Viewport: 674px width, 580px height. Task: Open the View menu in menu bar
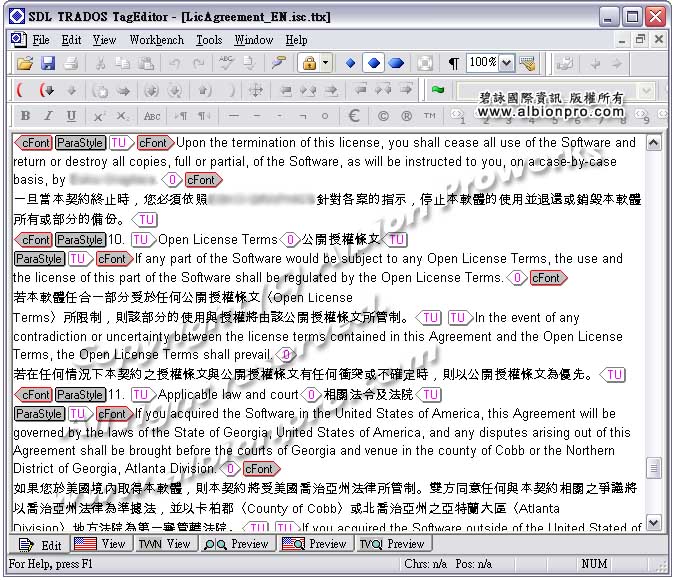(x=104, y=40)
